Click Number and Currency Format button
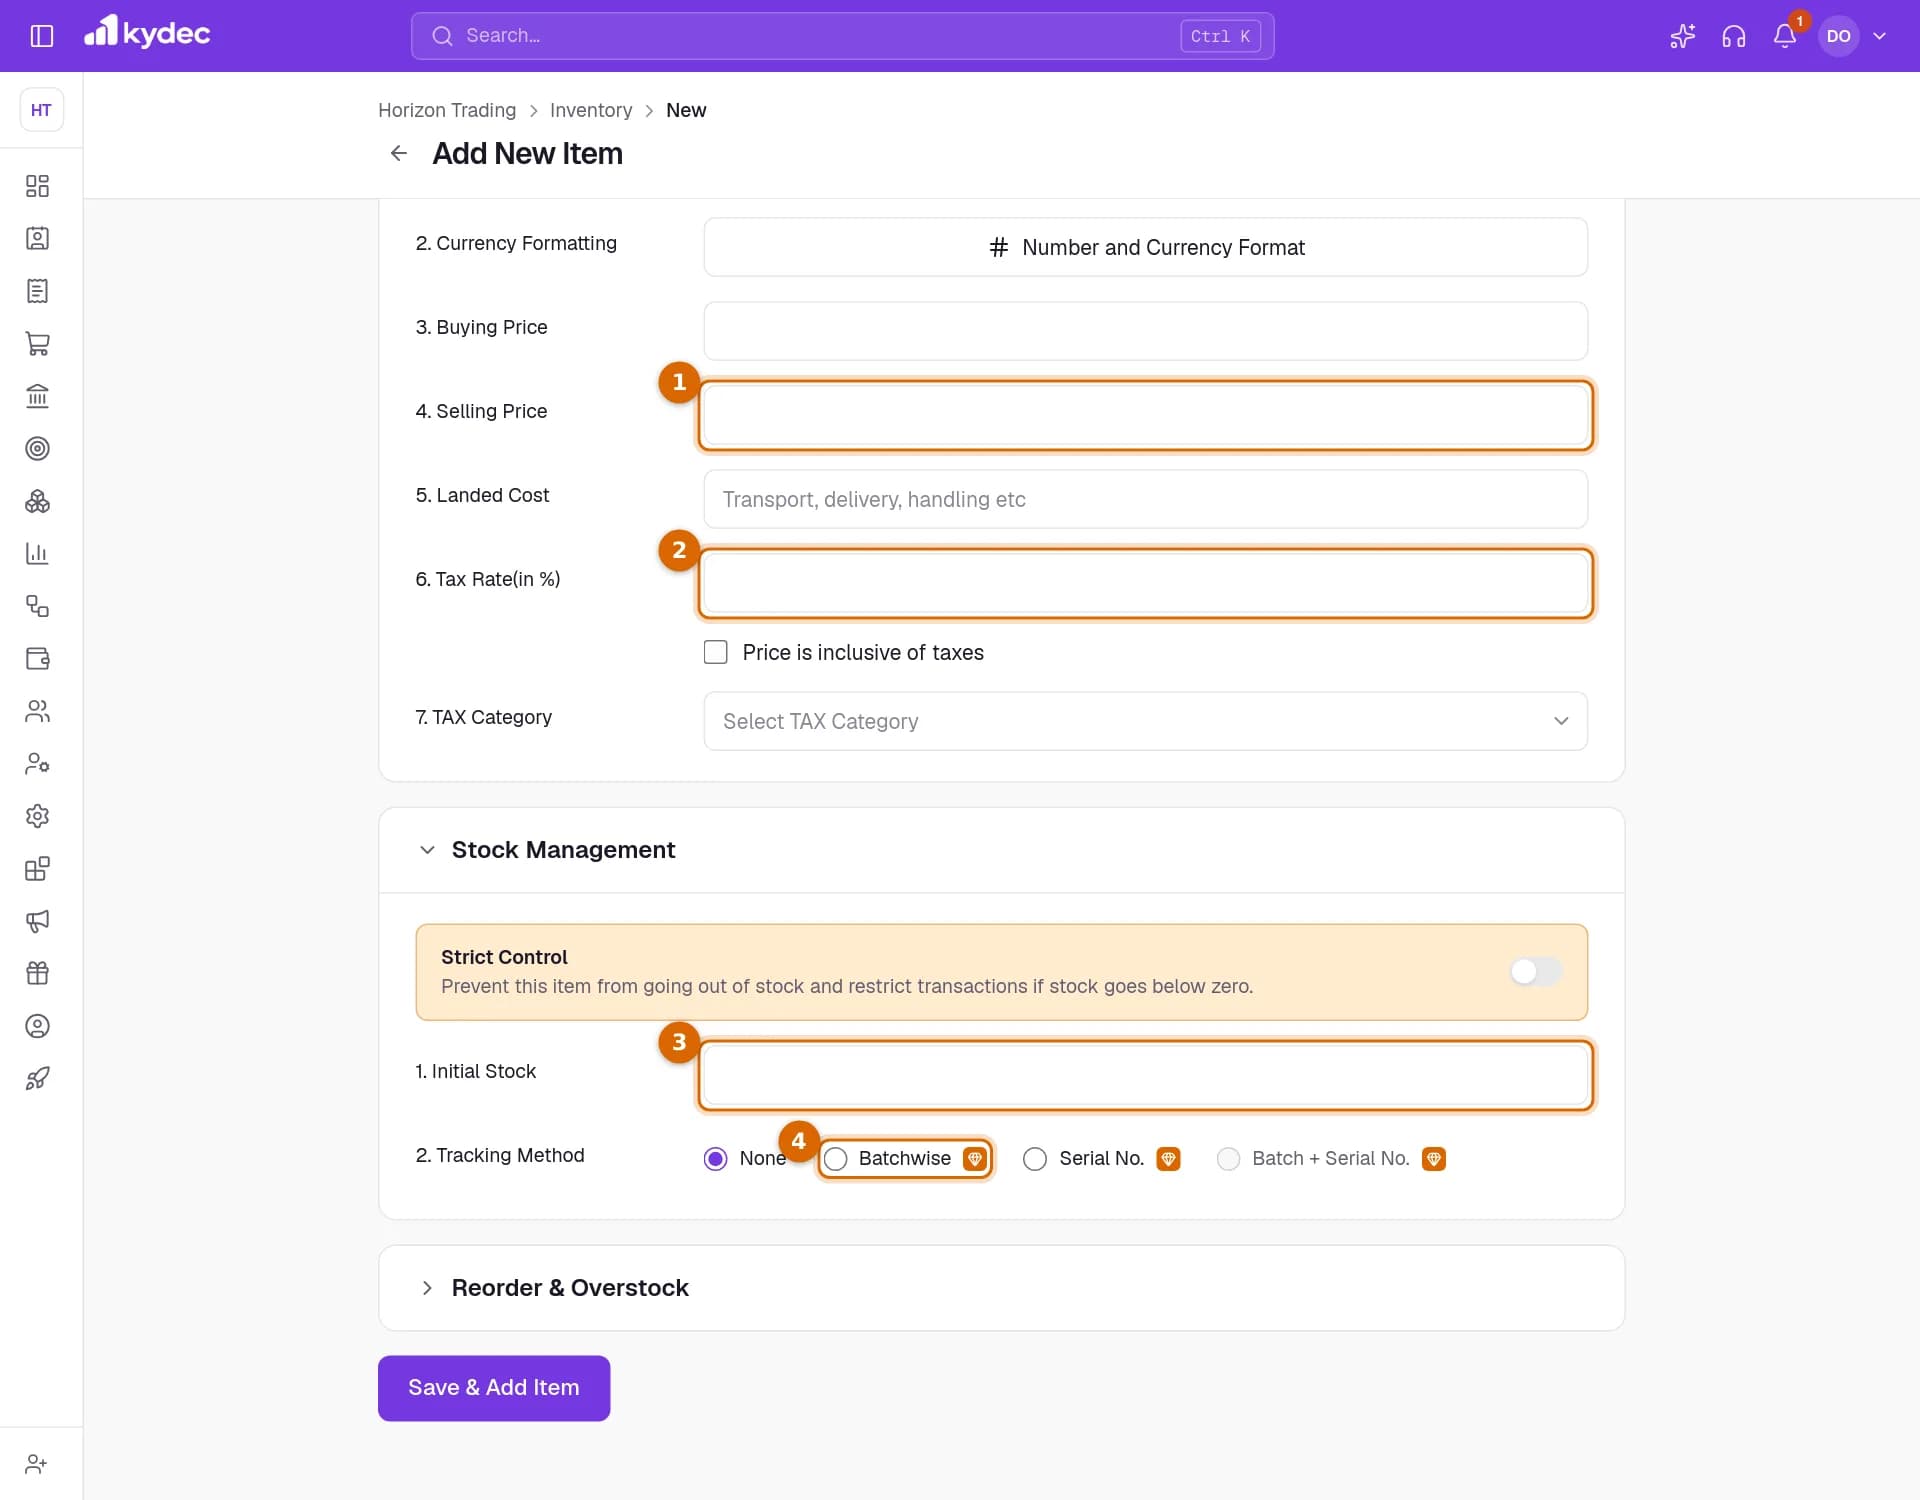This screenshot has width=1920, height=1500. [1146, 247]
